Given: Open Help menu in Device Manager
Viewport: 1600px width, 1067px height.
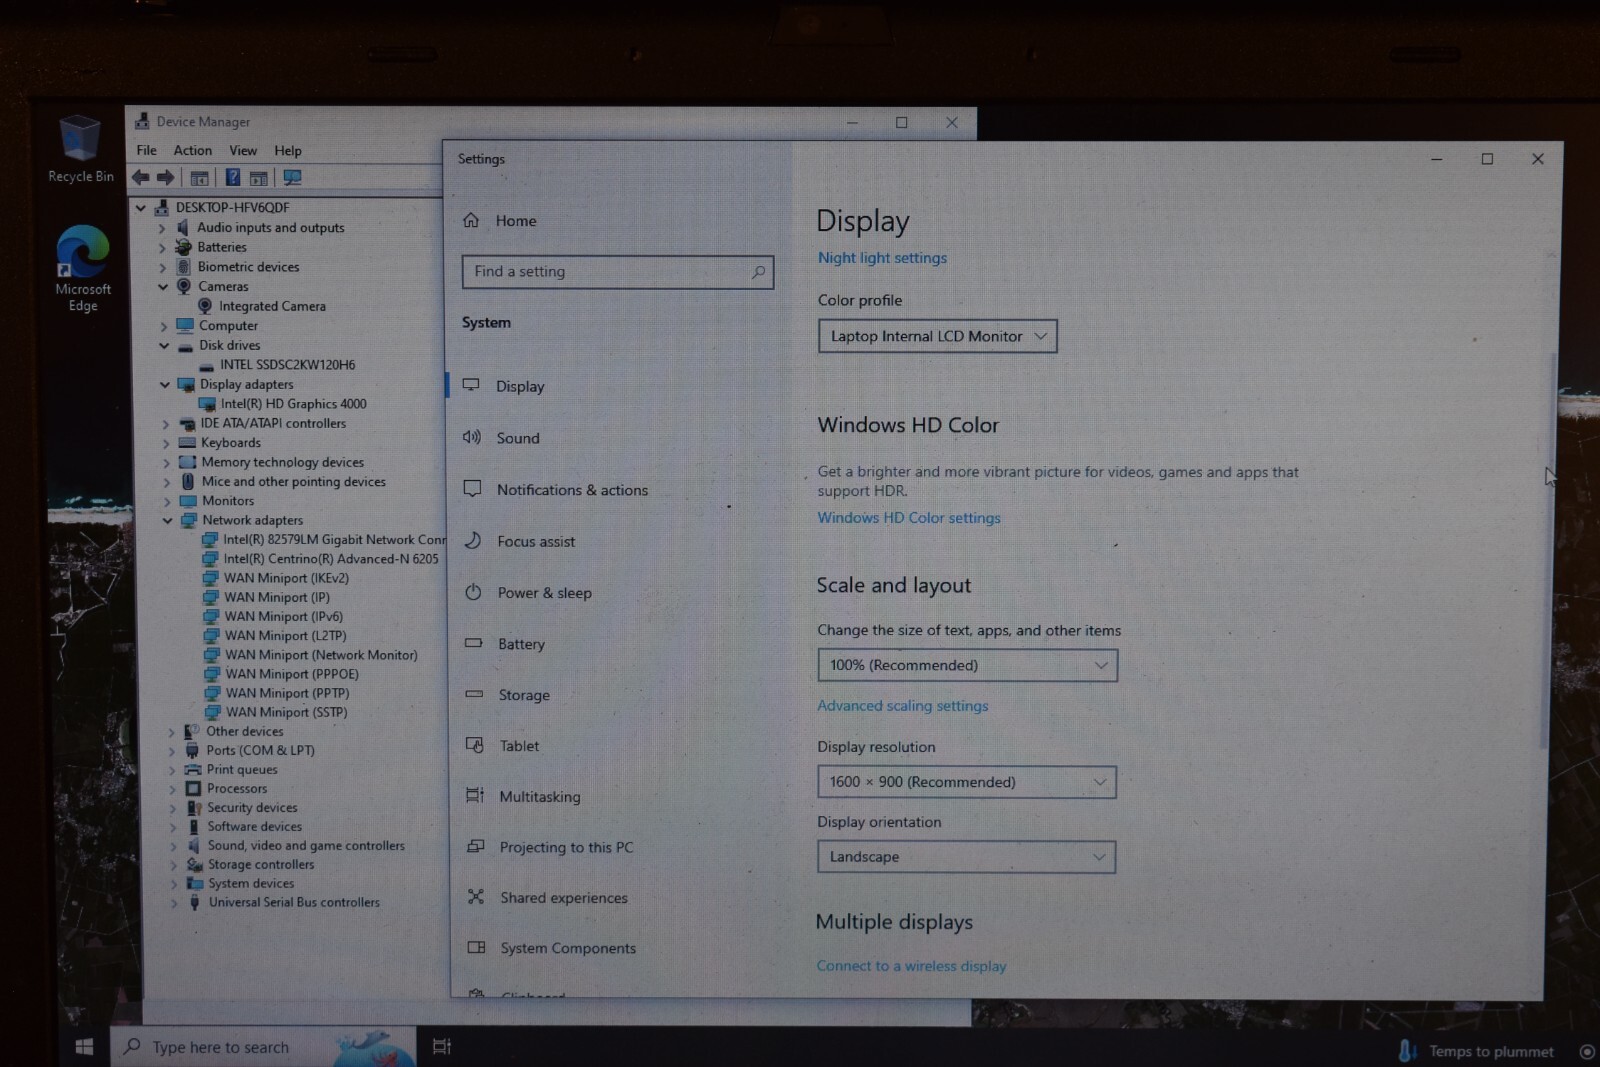Looking at the screenshot, I should pyautogui.click(x=288, y=151).
